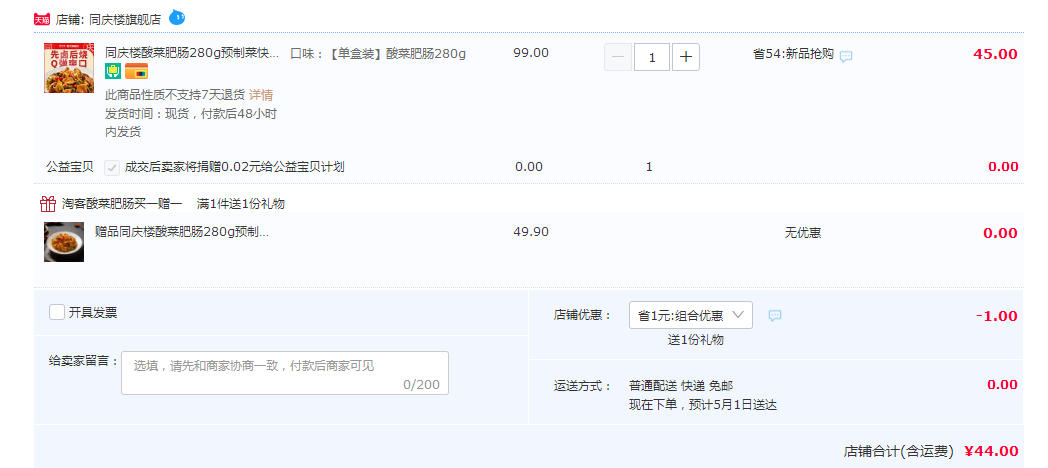Image resolution: width=1048 pixels, height=468 pixels.
Task: Click the discounted subtotal 45.00
Action: tap(995, 54)
